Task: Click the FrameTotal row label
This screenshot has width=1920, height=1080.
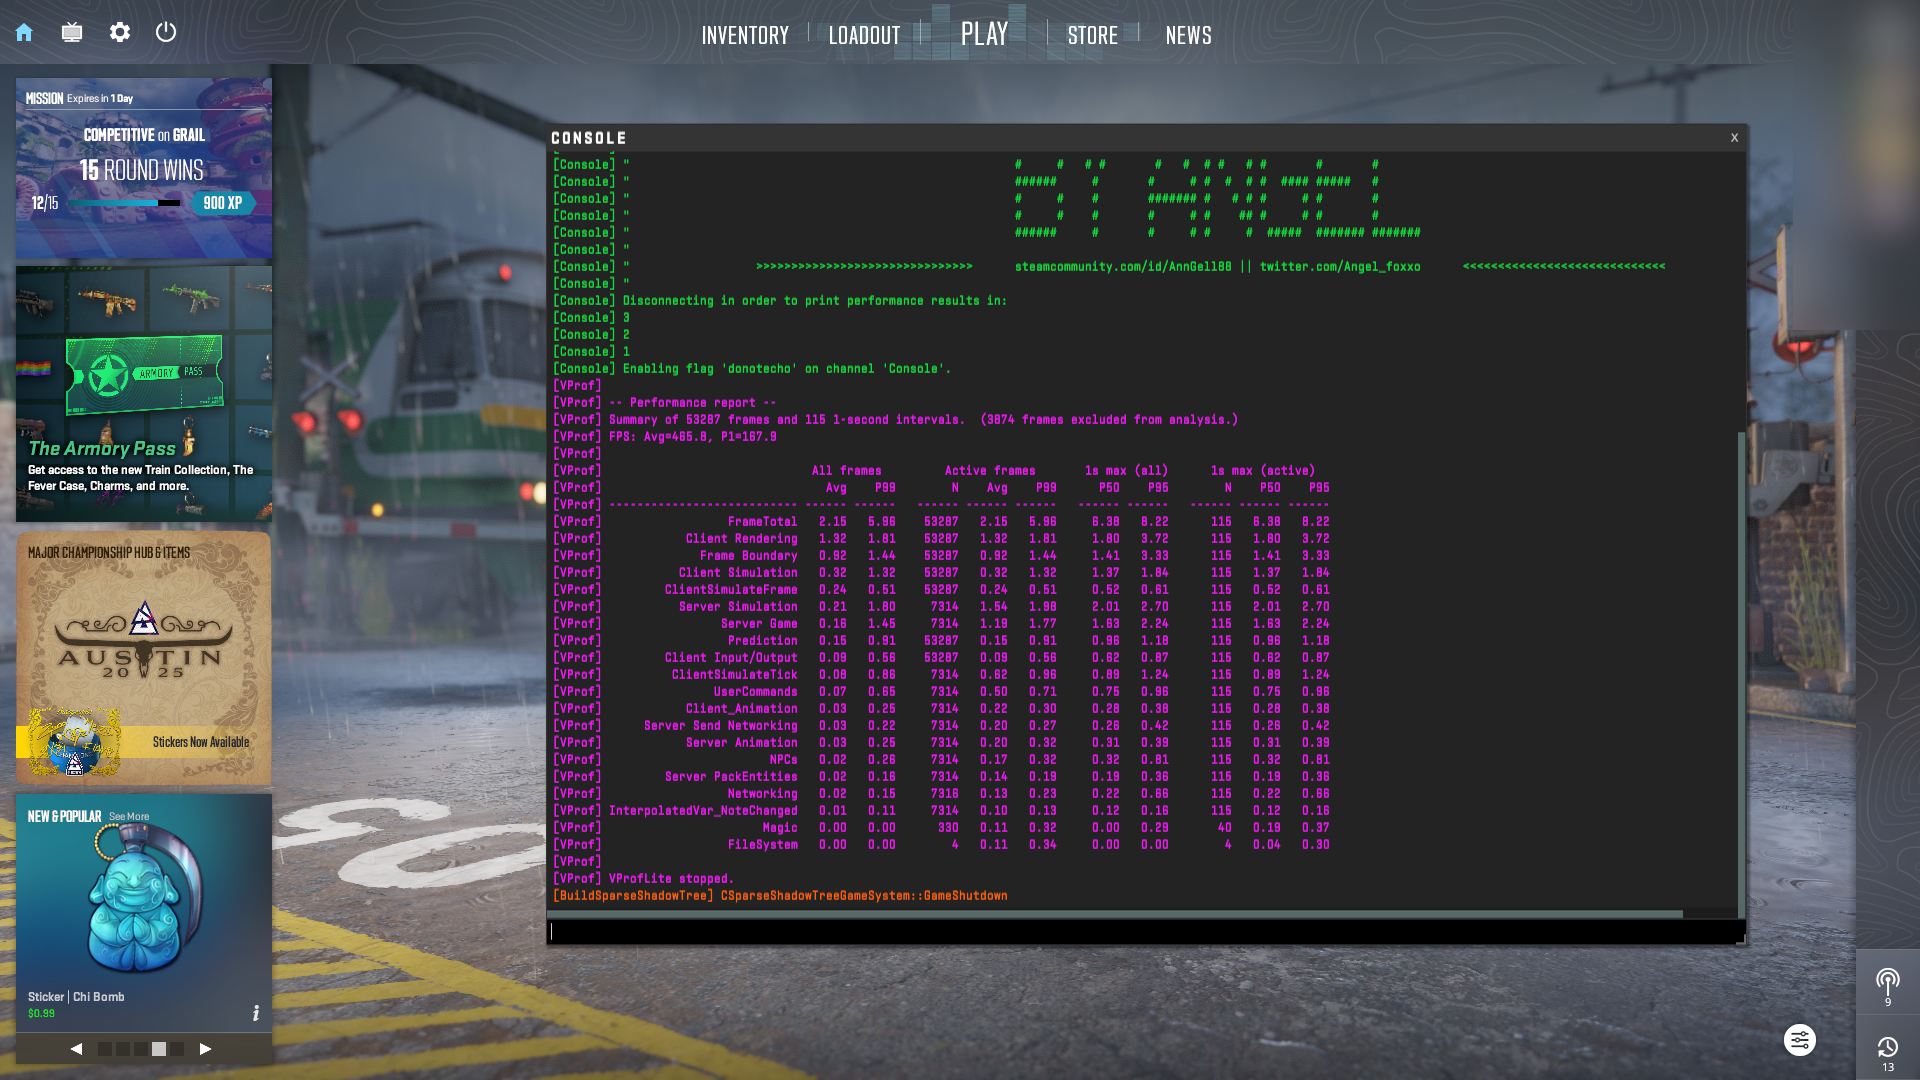Action: click(x=762, y=522)
